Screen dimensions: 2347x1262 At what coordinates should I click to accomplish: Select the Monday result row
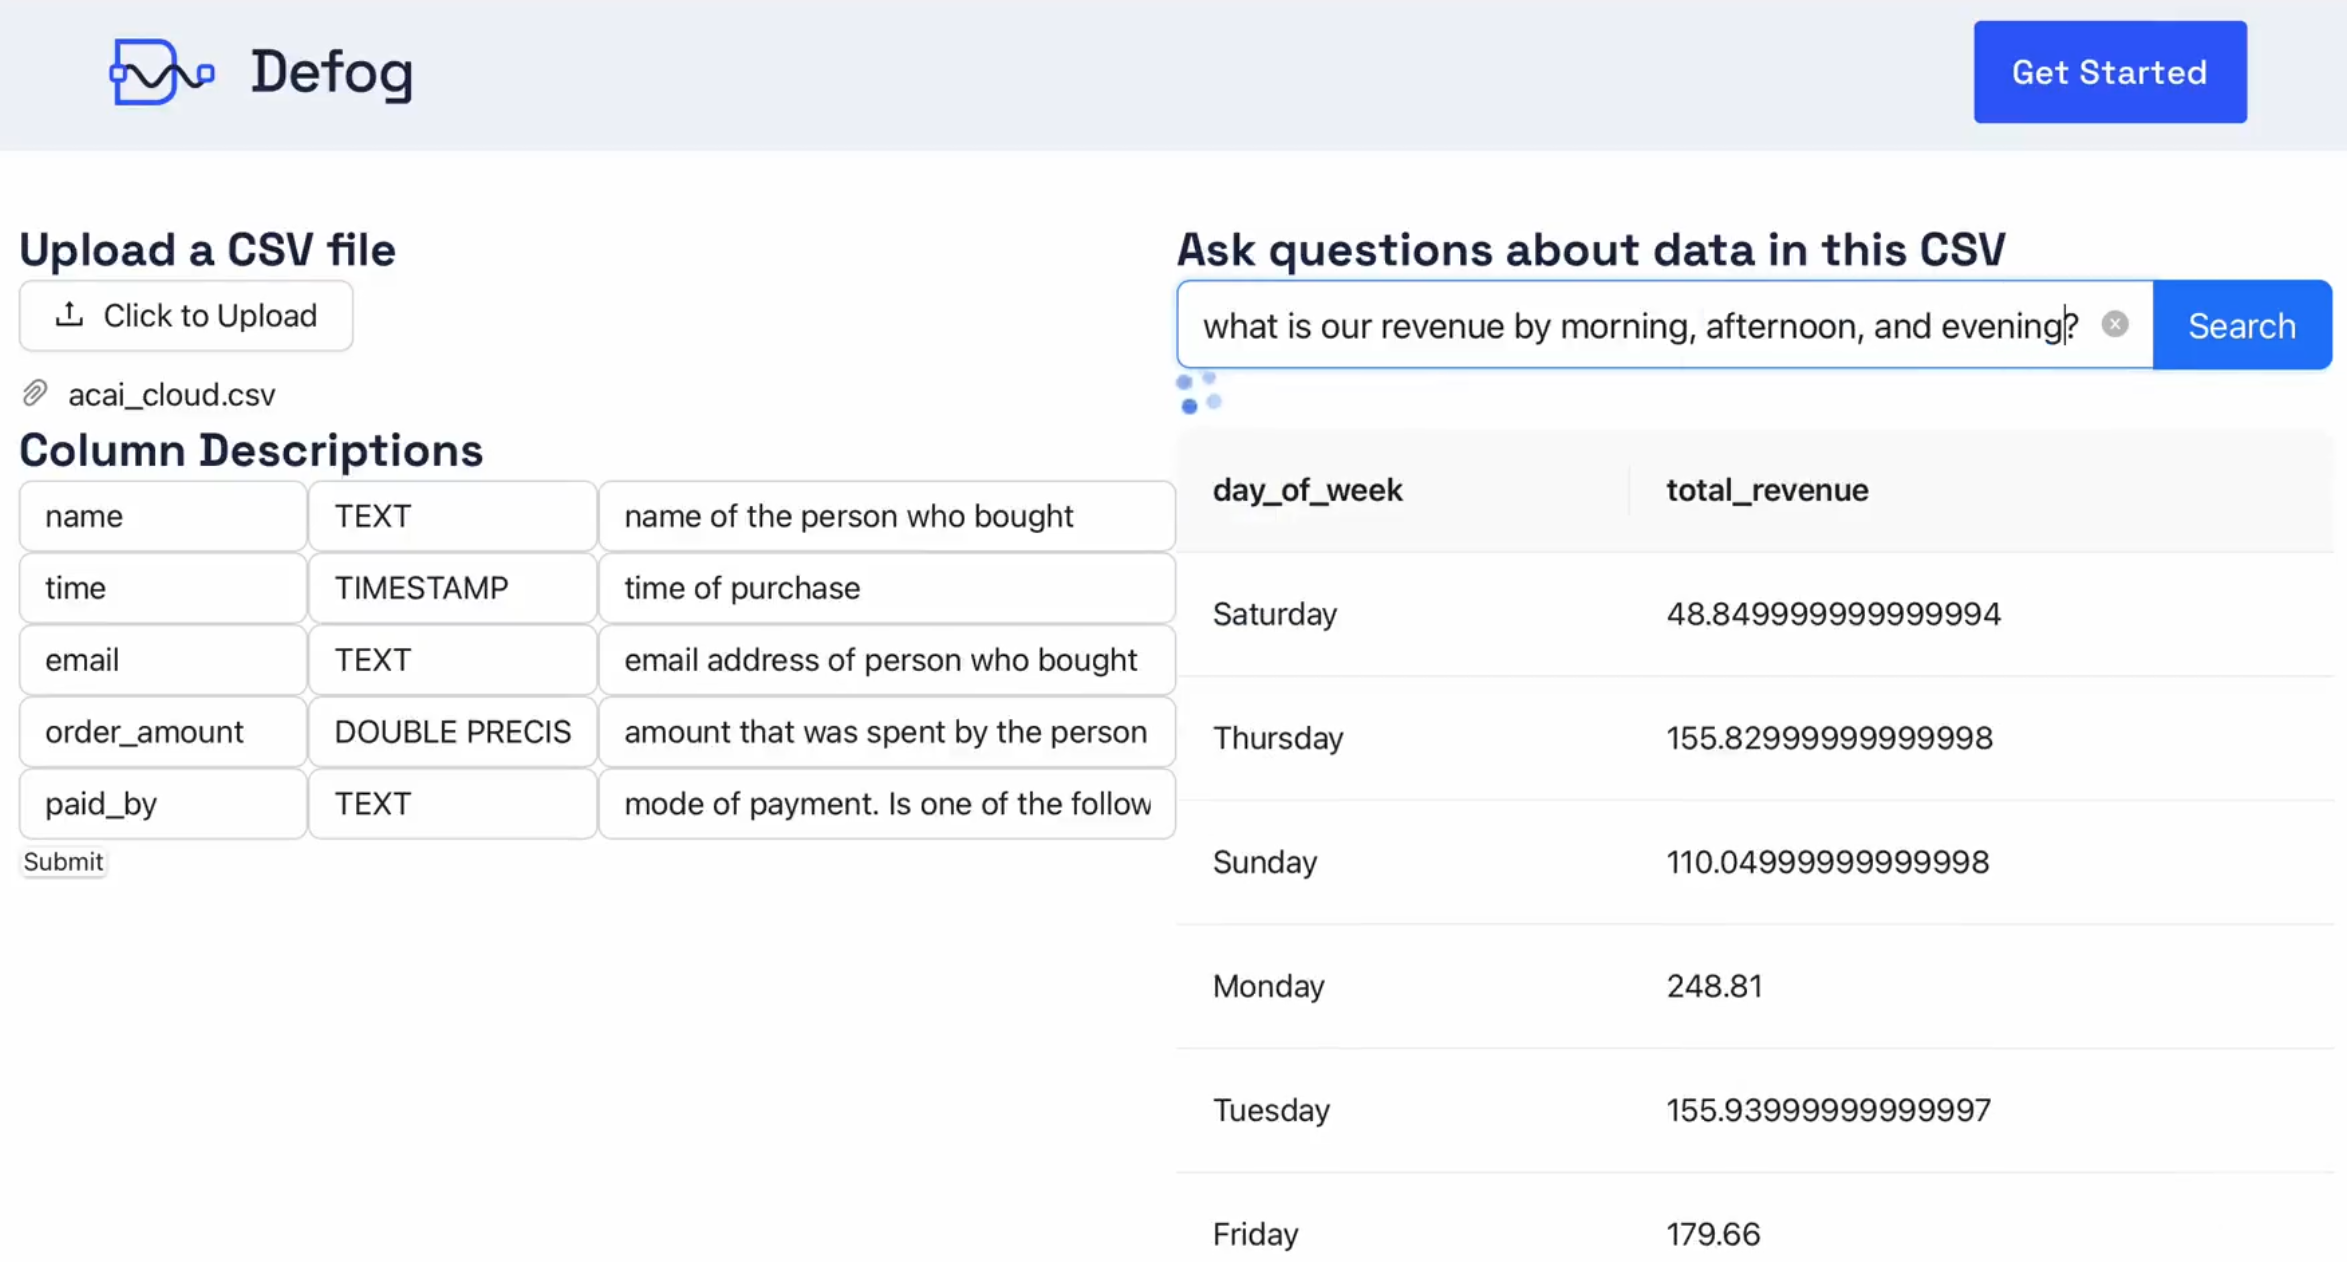click(x=1754, y=986)
